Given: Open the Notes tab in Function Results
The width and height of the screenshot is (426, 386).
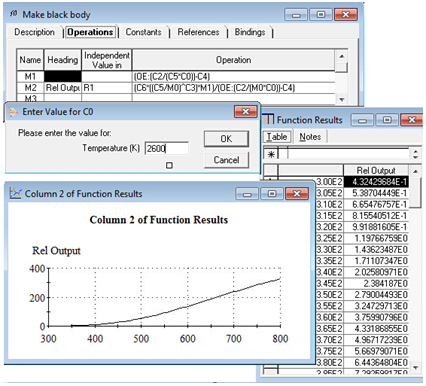Looking at the screenshot, I should pyautogui.click(x=310, y=137).
